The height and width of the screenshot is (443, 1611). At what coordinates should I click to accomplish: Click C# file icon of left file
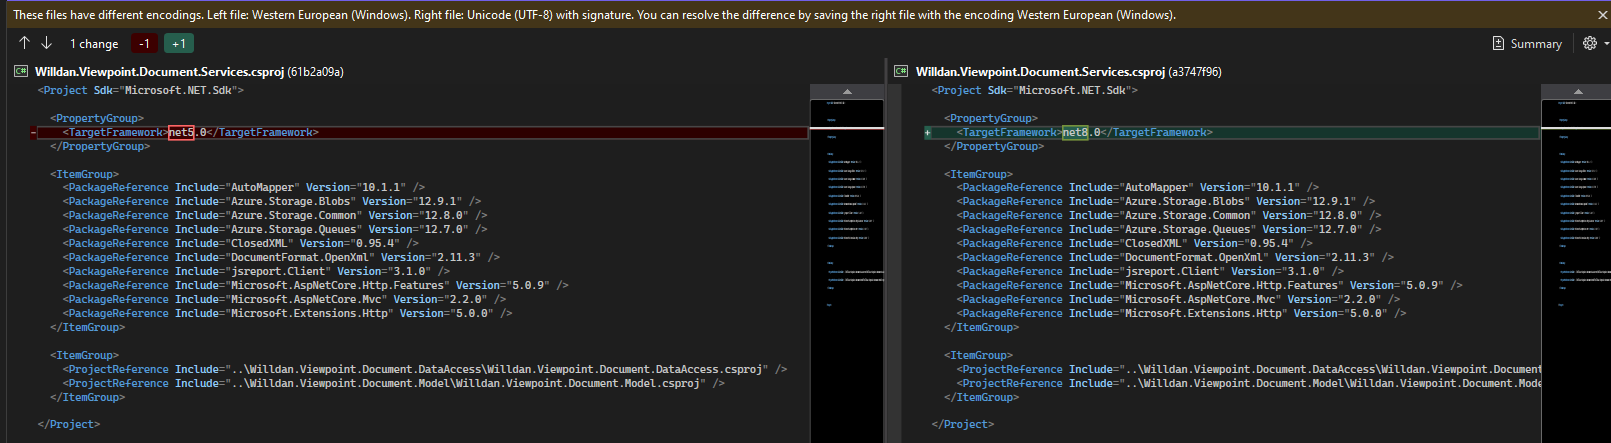pyautogui.click(x=21, y=71)
